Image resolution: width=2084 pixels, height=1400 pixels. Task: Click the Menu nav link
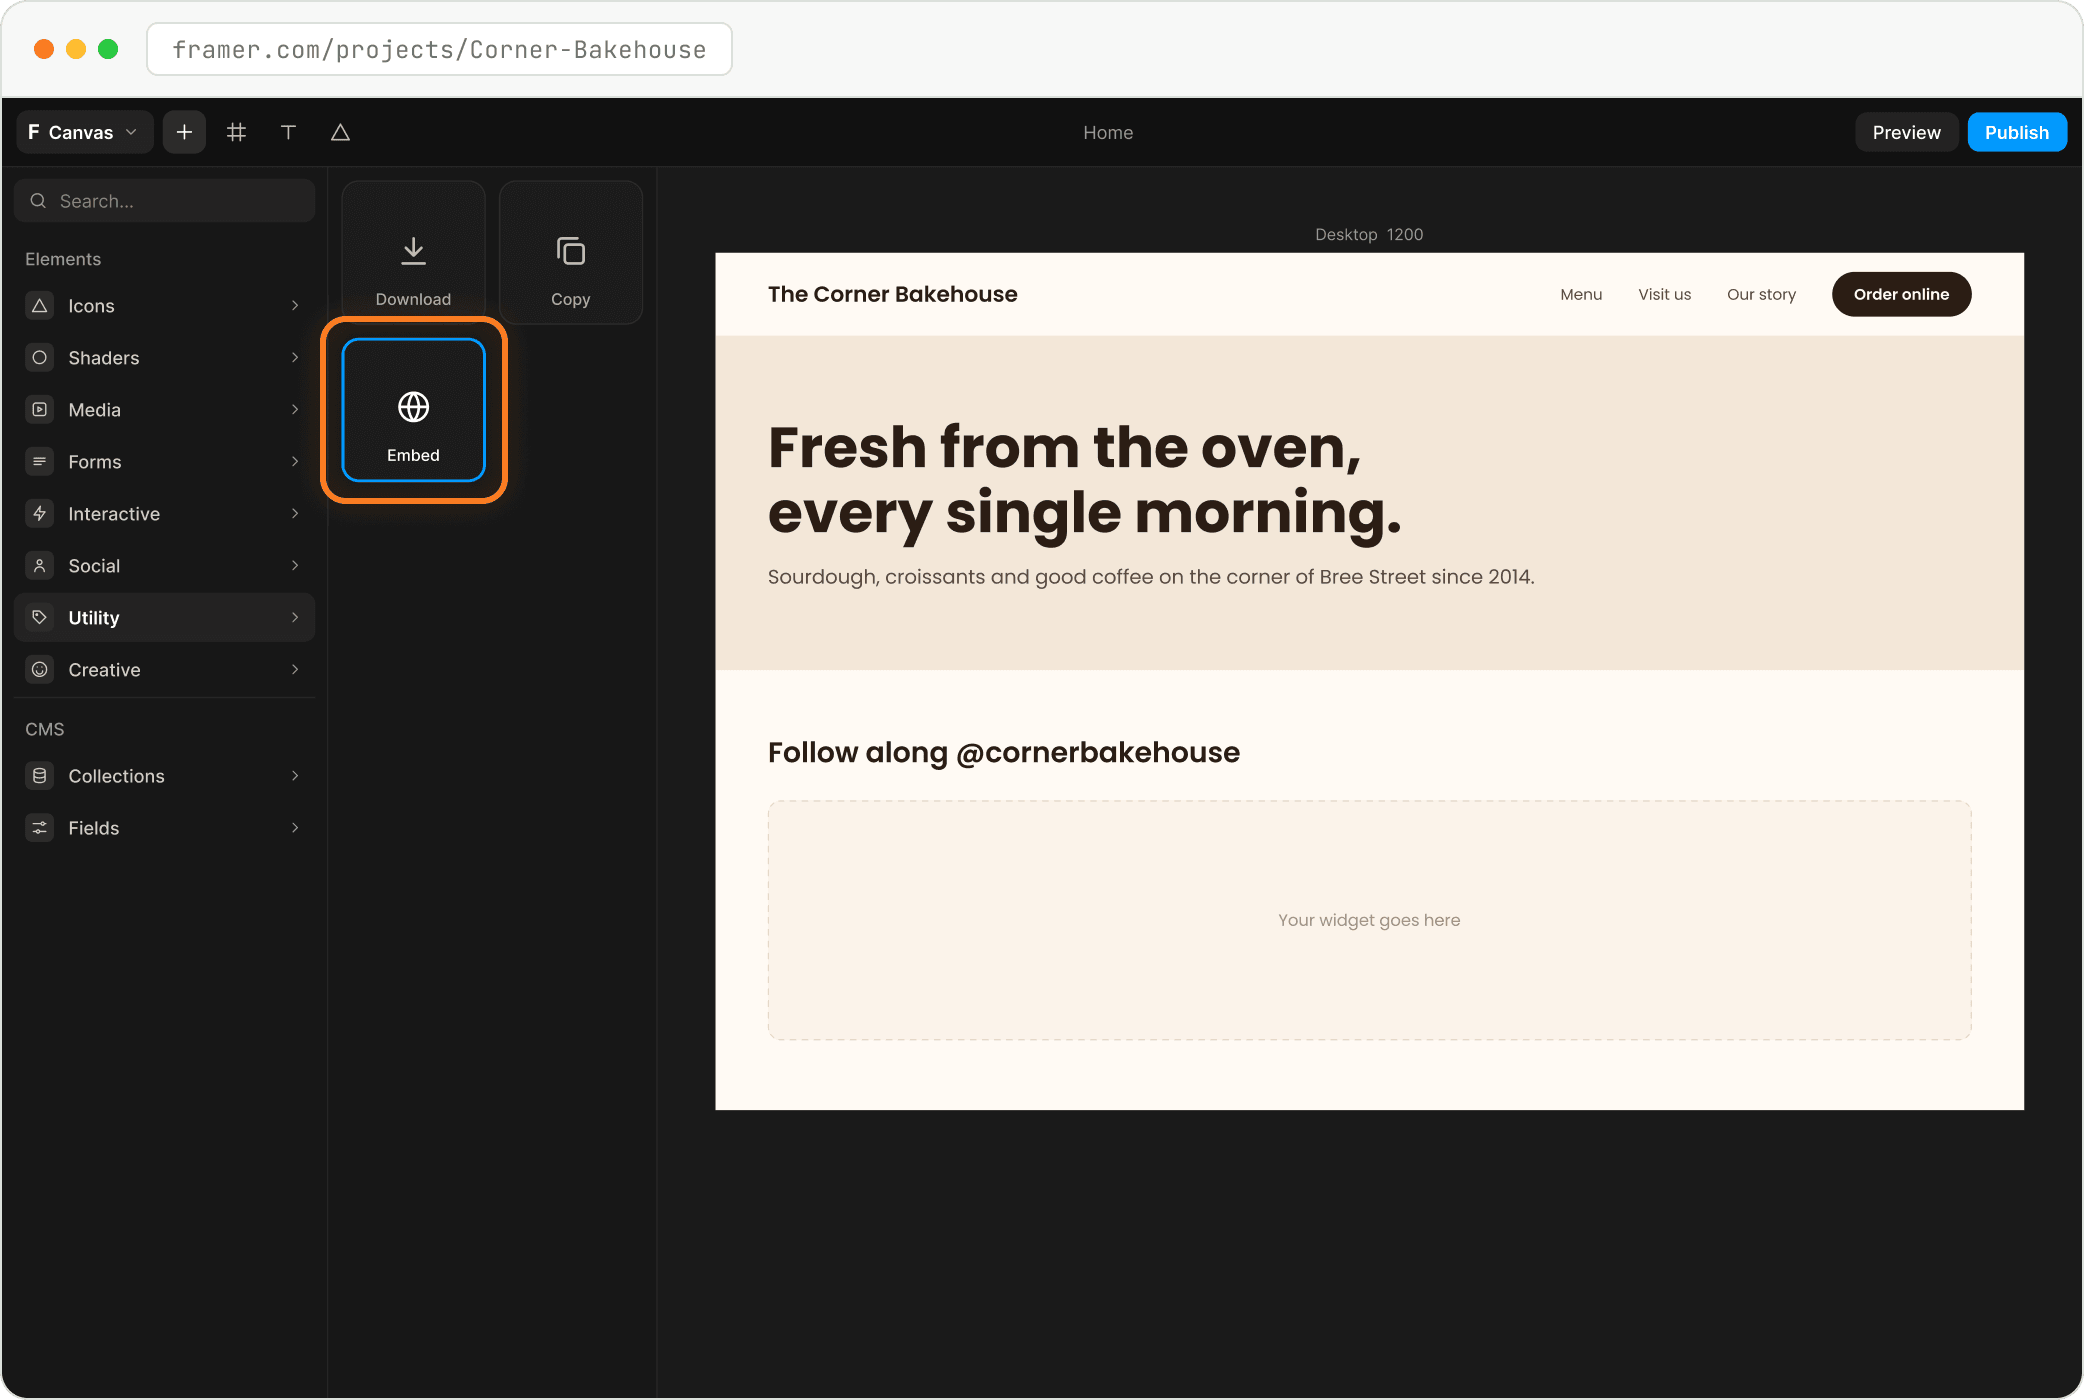click(x=1581, y=294)
